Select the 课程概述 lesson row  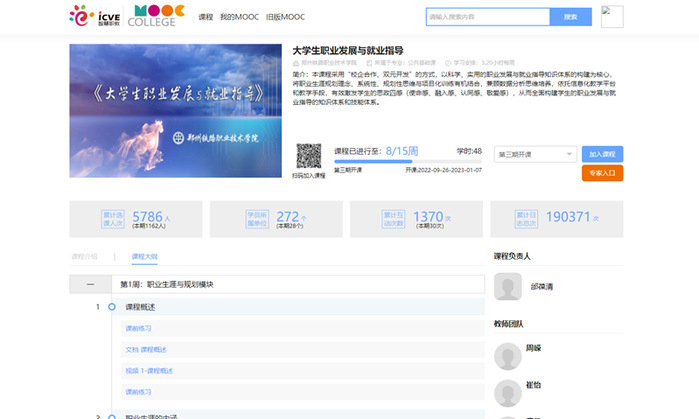coord(298,307)
